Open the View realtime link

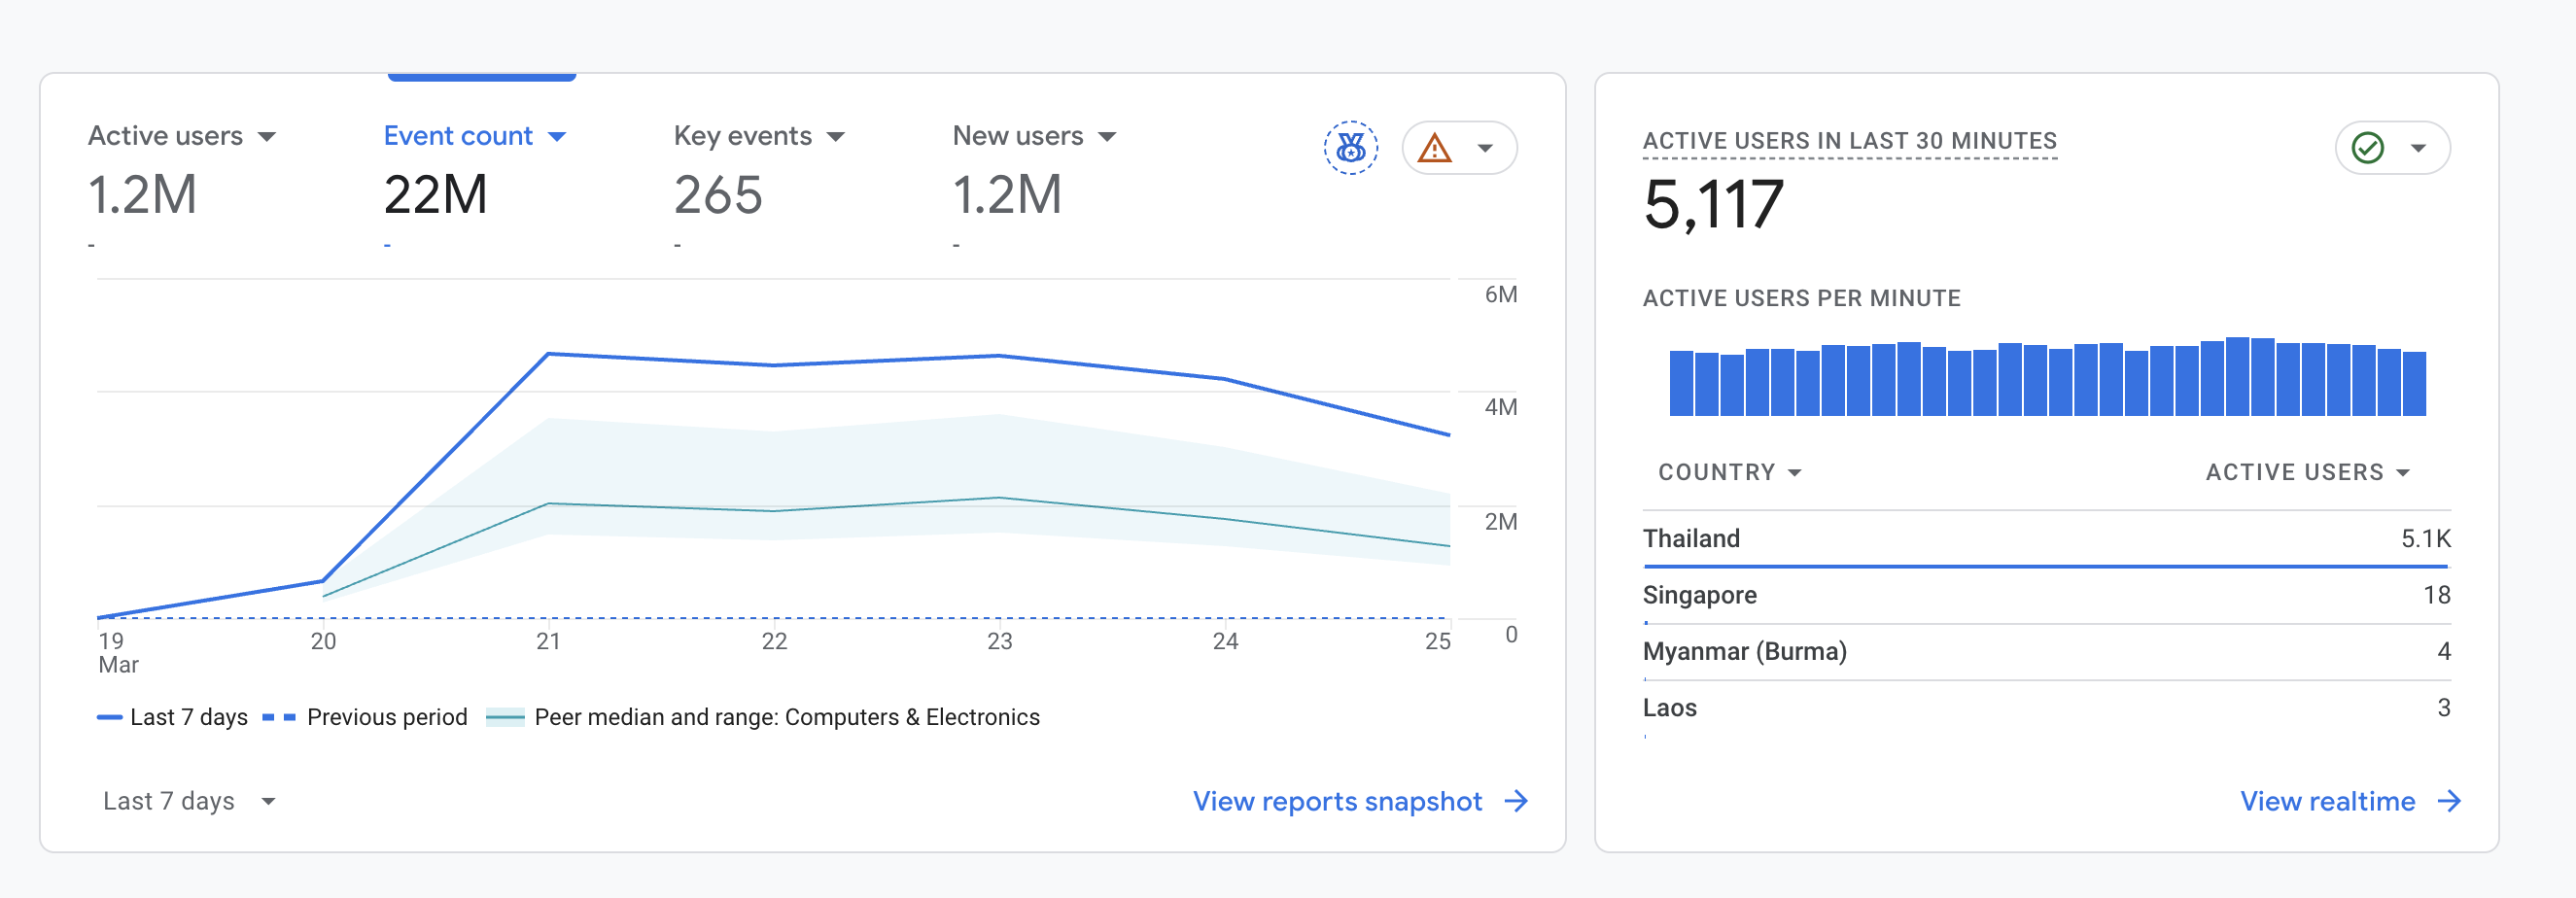click(x=2327, y=801)
